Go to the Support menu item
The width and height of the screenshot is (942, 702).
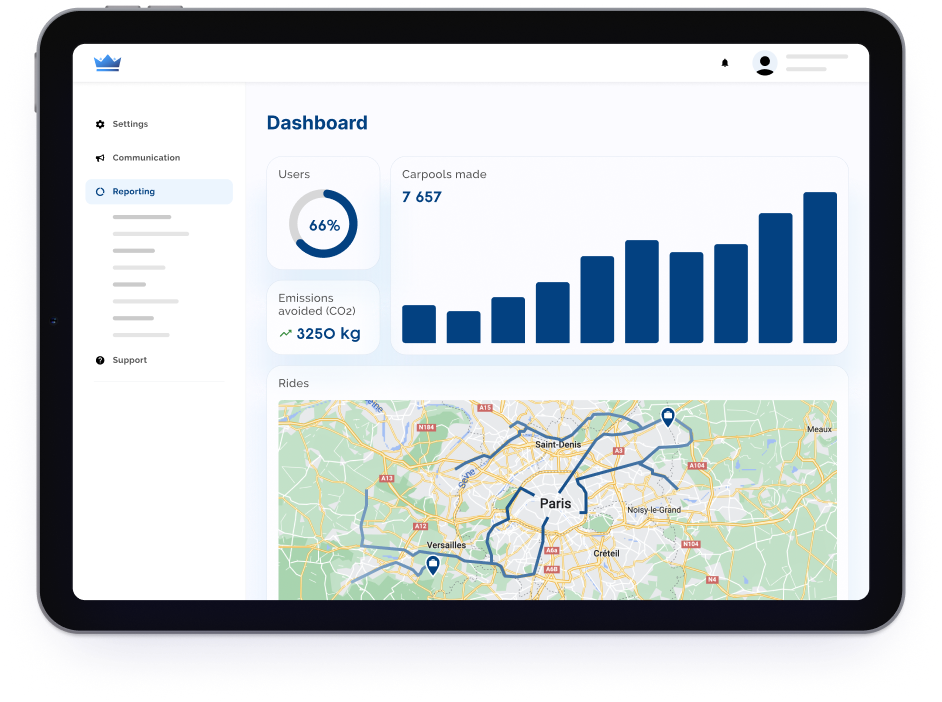click(130, 360)
